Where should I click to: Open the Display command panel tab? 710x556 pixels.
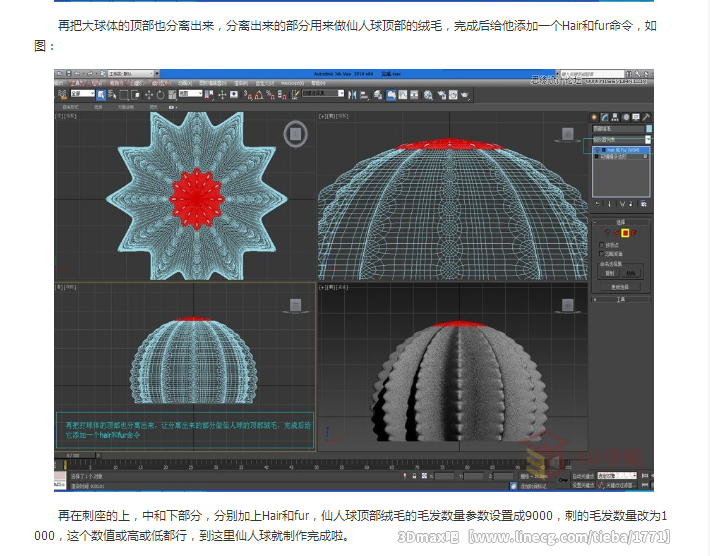(x=636, y=117)
